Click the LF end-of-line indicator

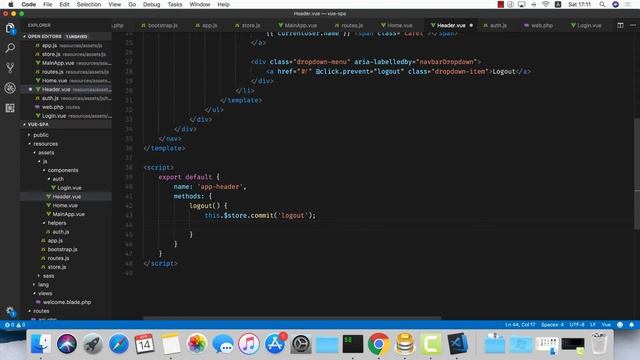point(593,325)
